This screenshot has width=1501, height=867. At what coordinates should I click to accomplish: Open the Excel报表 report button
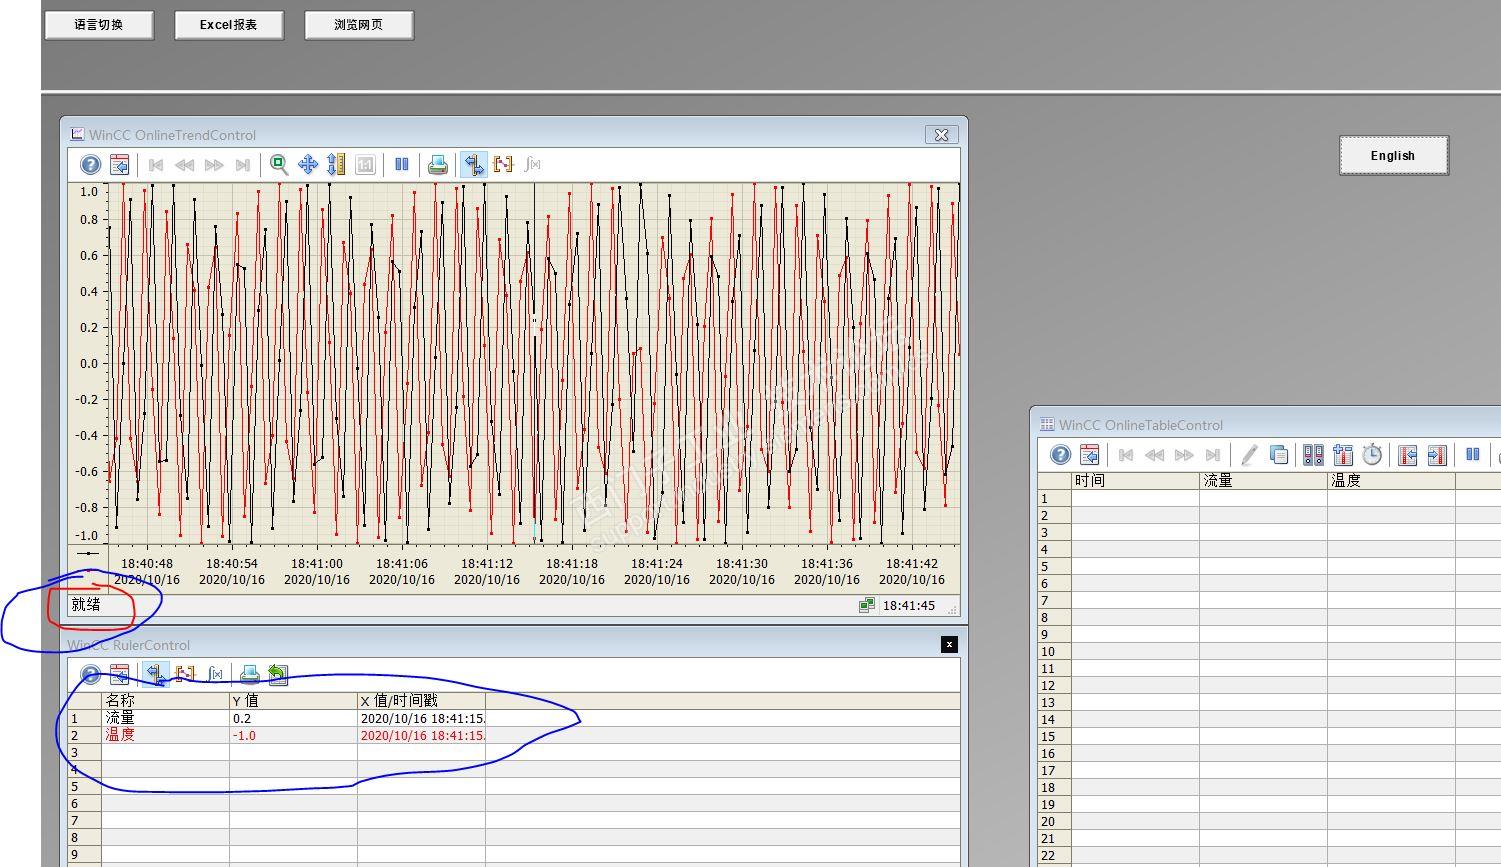228,25
